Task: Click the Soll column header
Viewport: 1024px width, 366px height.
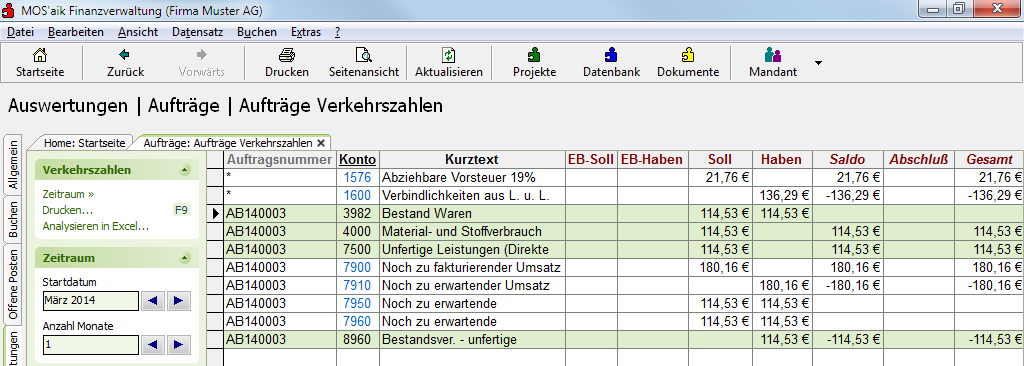Action: [720, 159]
